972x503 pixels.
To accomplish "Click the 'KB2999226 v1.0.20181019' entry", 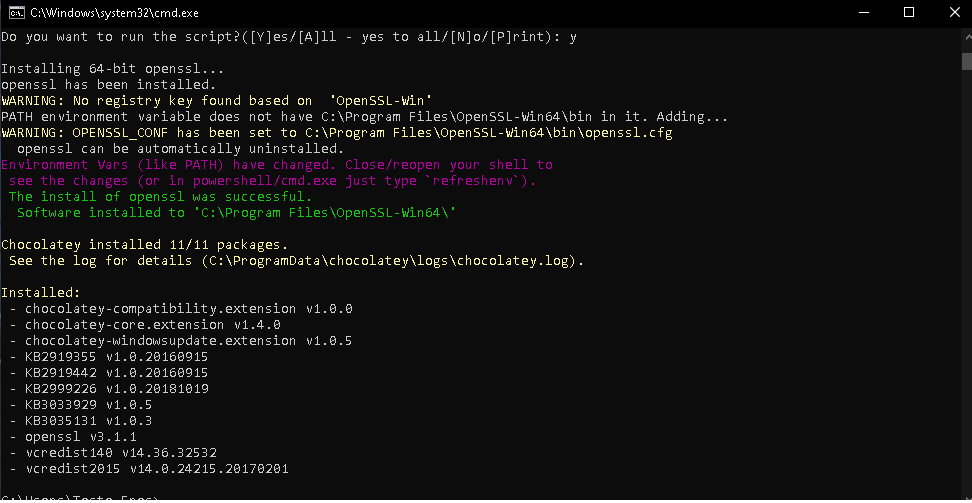I will 117,389.
